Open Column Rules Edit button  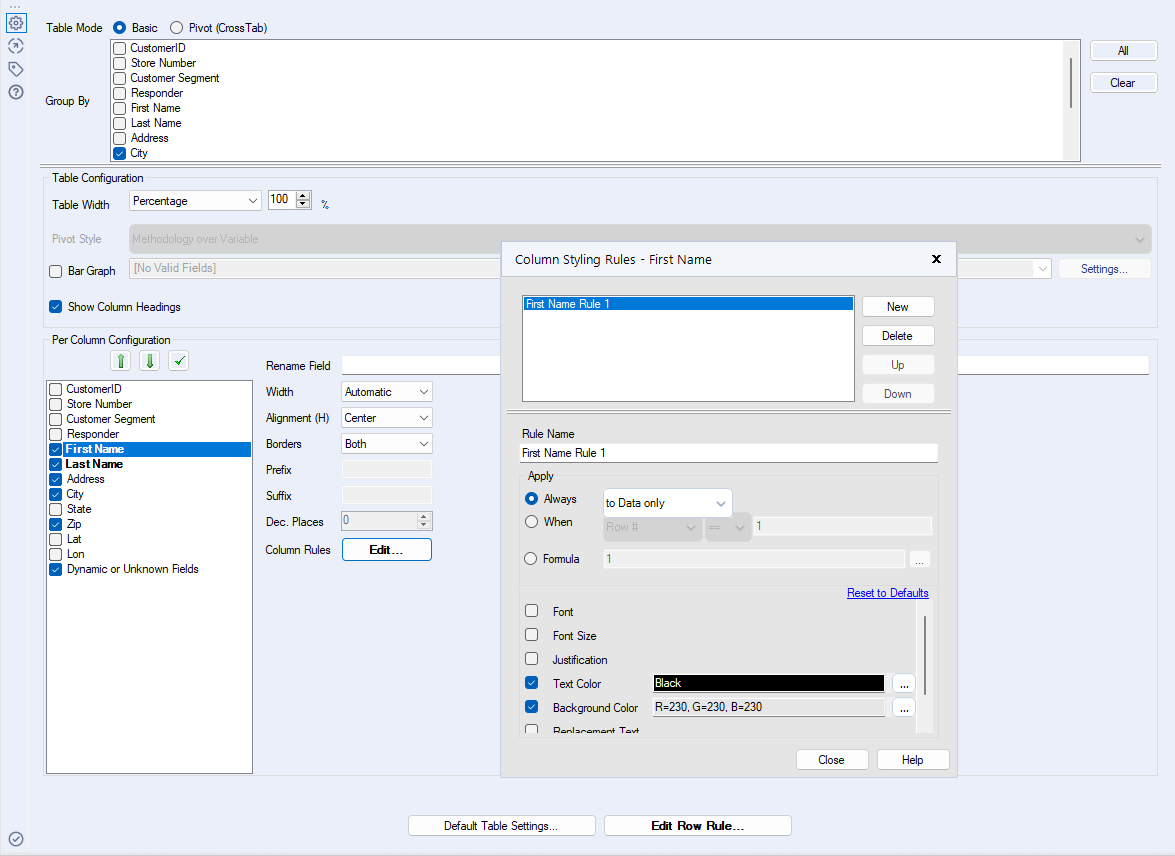387,549
